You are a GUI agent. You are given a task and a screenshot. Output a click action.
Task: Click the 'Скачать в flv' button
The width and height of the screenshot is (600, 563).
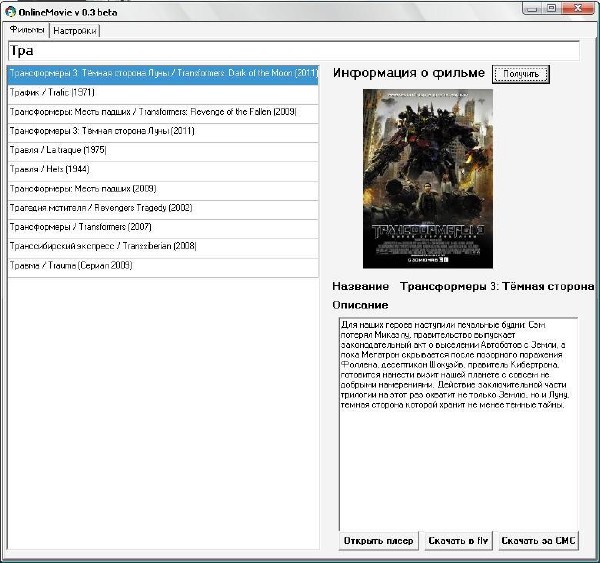tap(456, 541)
